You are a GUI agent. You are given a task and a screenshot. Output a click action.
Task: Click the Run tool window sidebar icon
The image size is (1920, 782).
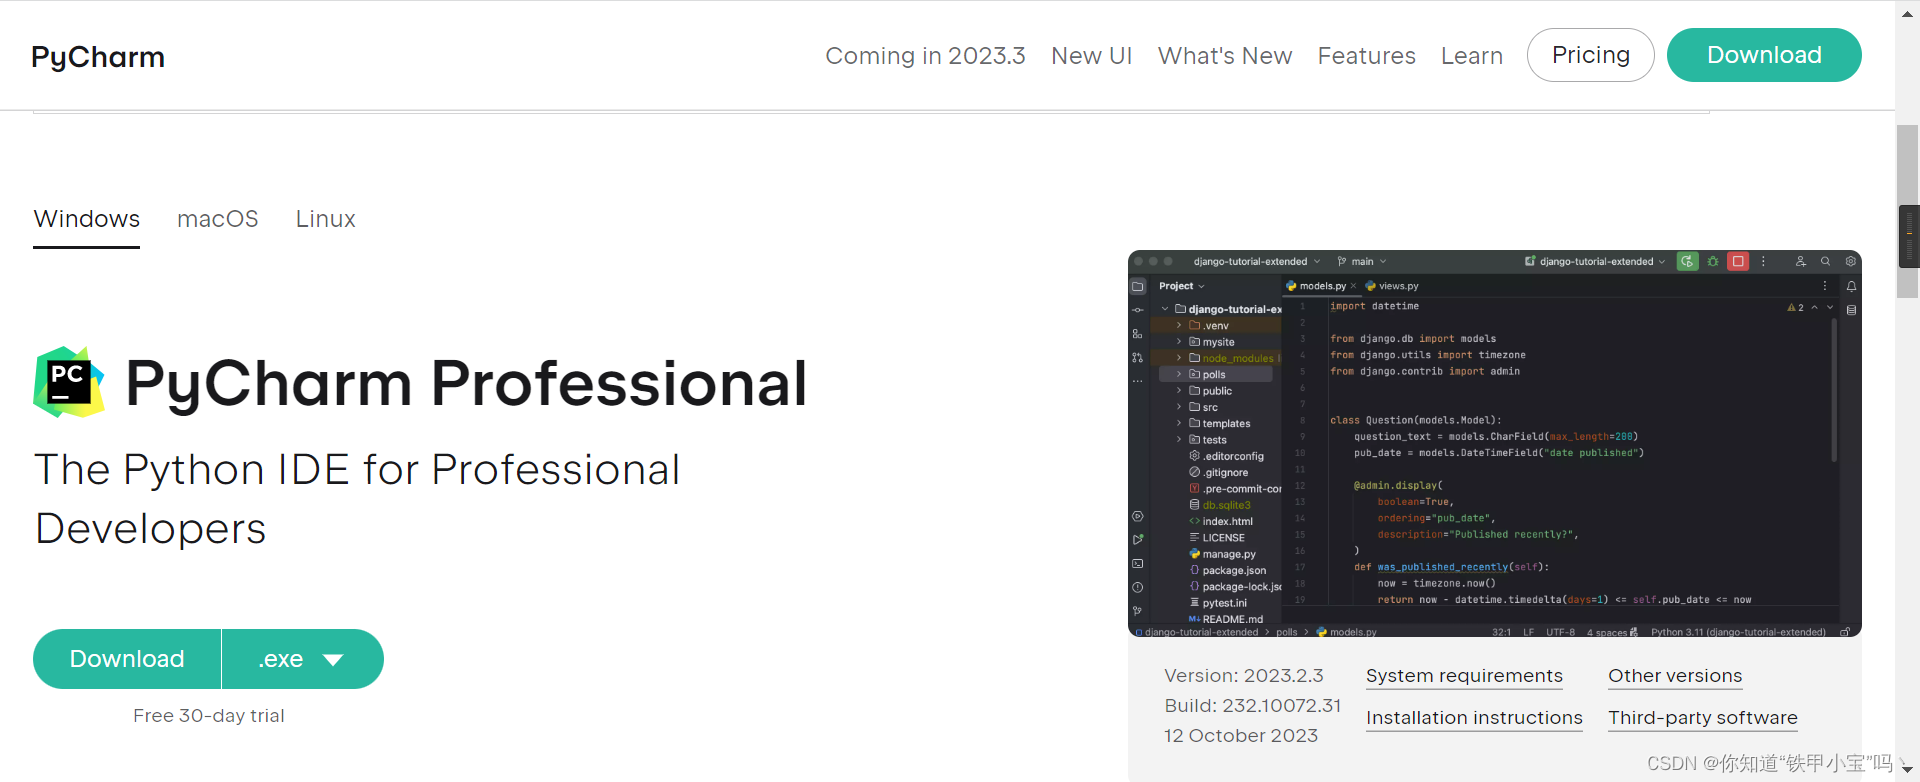[x=1138, y=540]
